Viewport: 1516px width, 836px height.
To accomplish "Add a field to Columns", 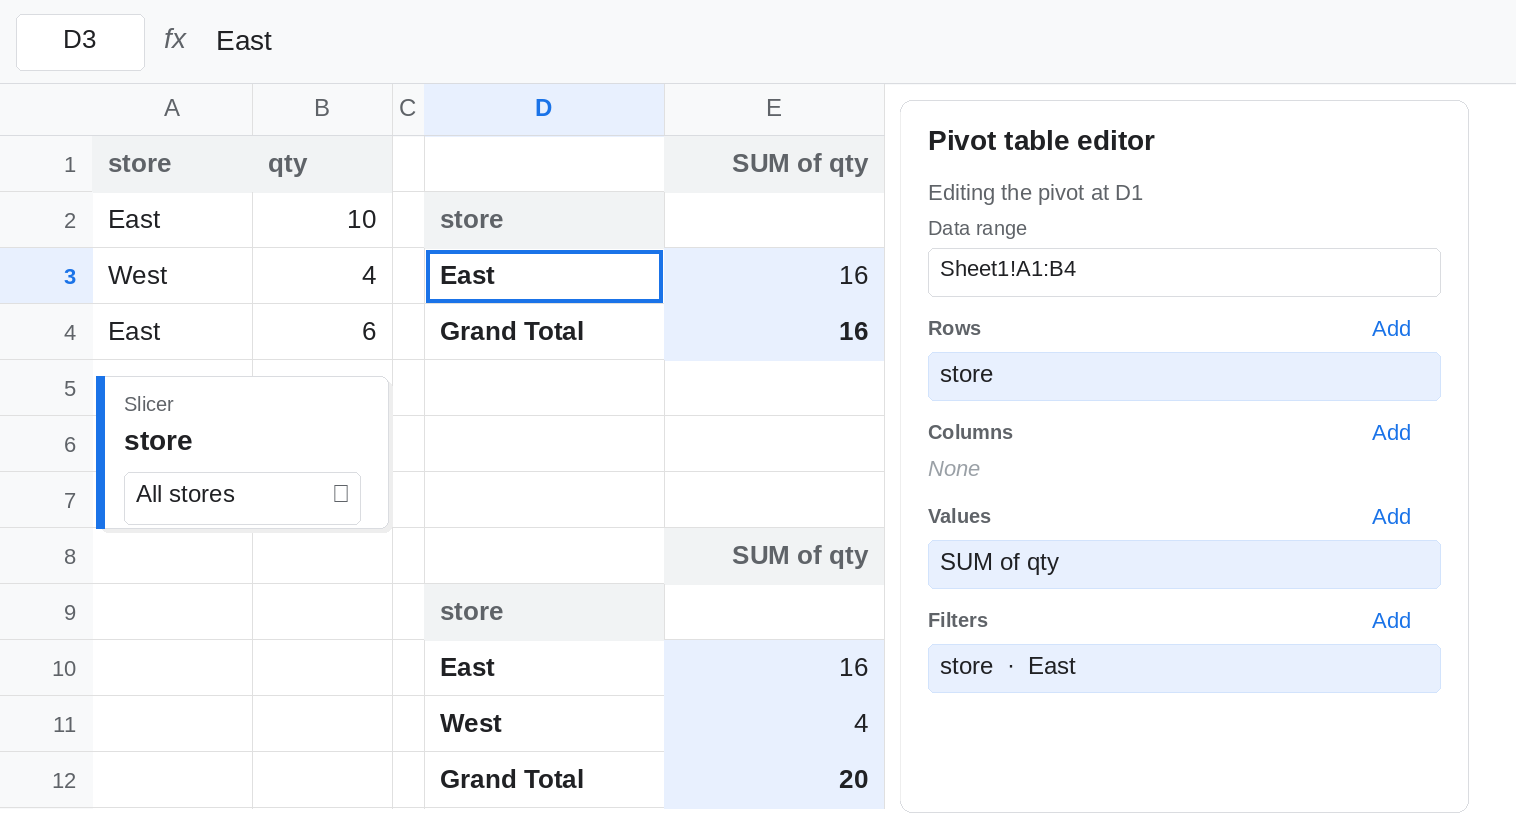I will [1391, 433].
